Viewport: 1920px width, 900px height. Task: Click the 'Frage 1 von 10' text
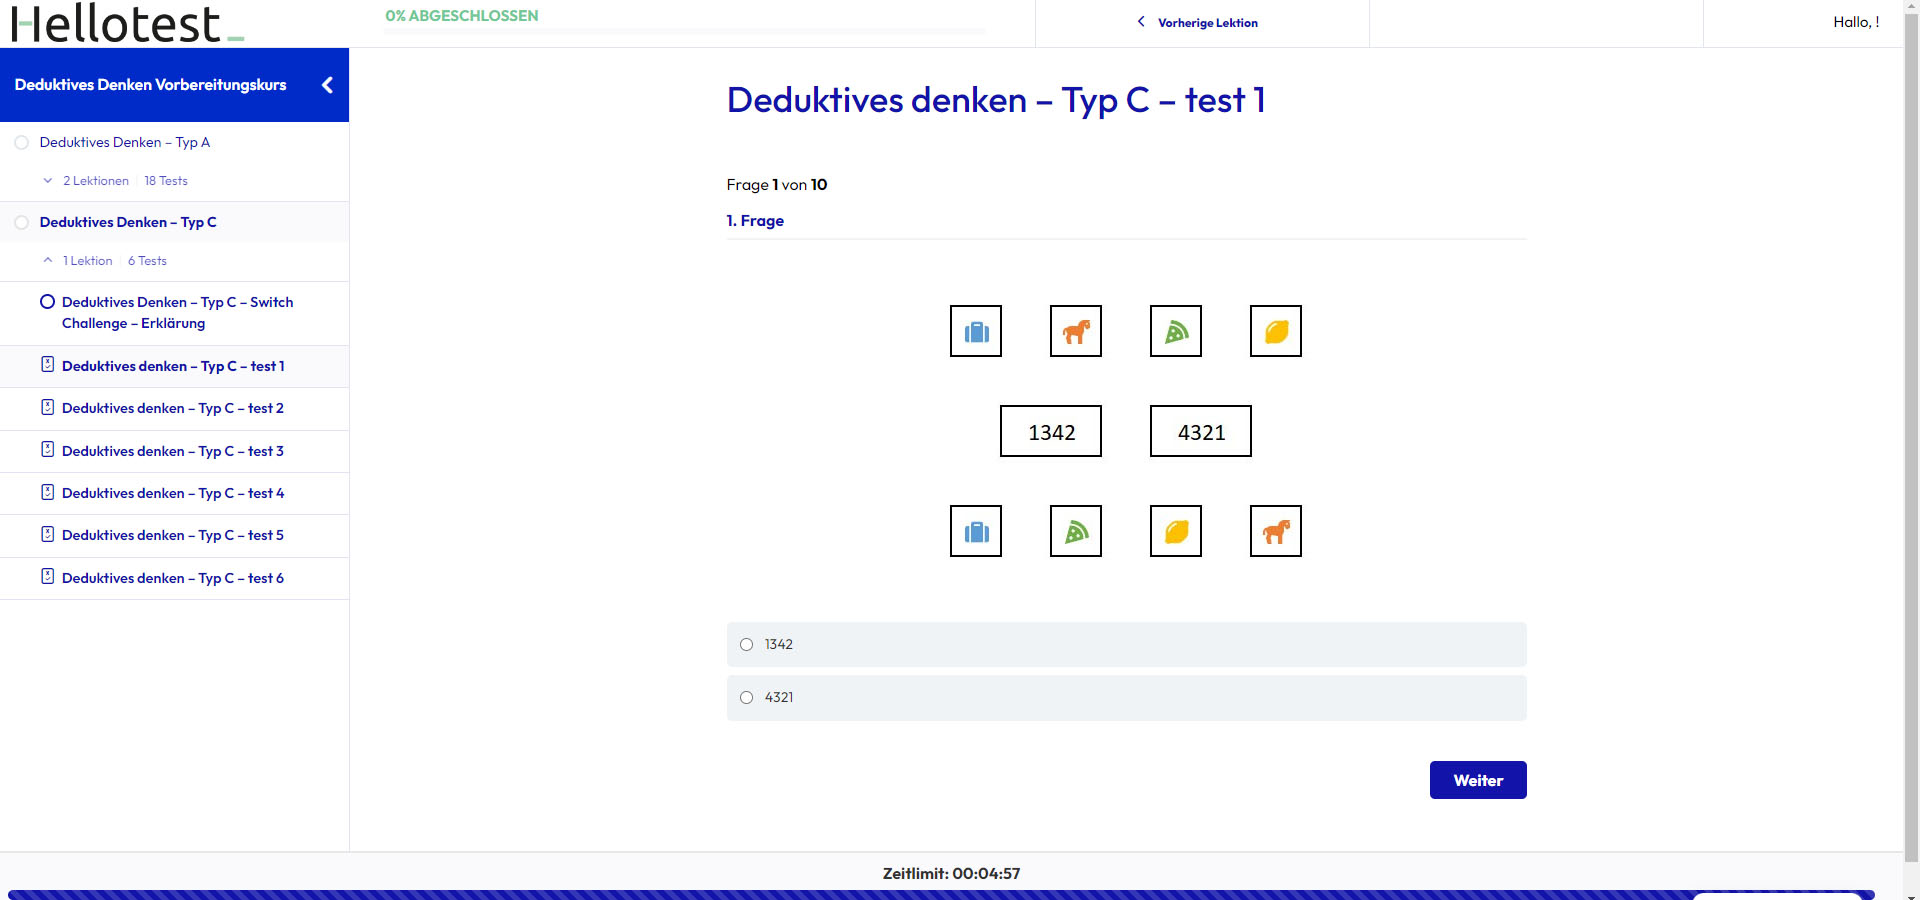777,185
